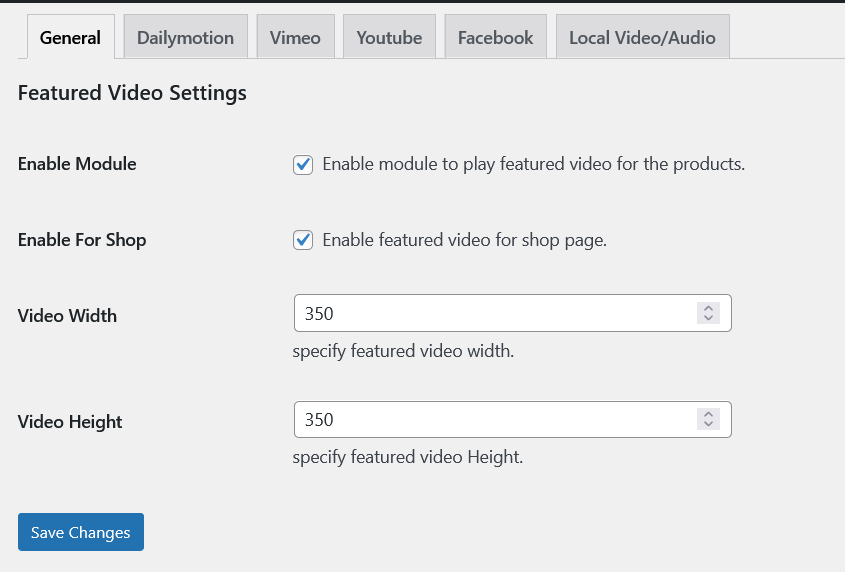Viewport: 845px width, 572px height.
Task: Decrease Video Width with the down arrow
Action: click(x=708, y=319)
